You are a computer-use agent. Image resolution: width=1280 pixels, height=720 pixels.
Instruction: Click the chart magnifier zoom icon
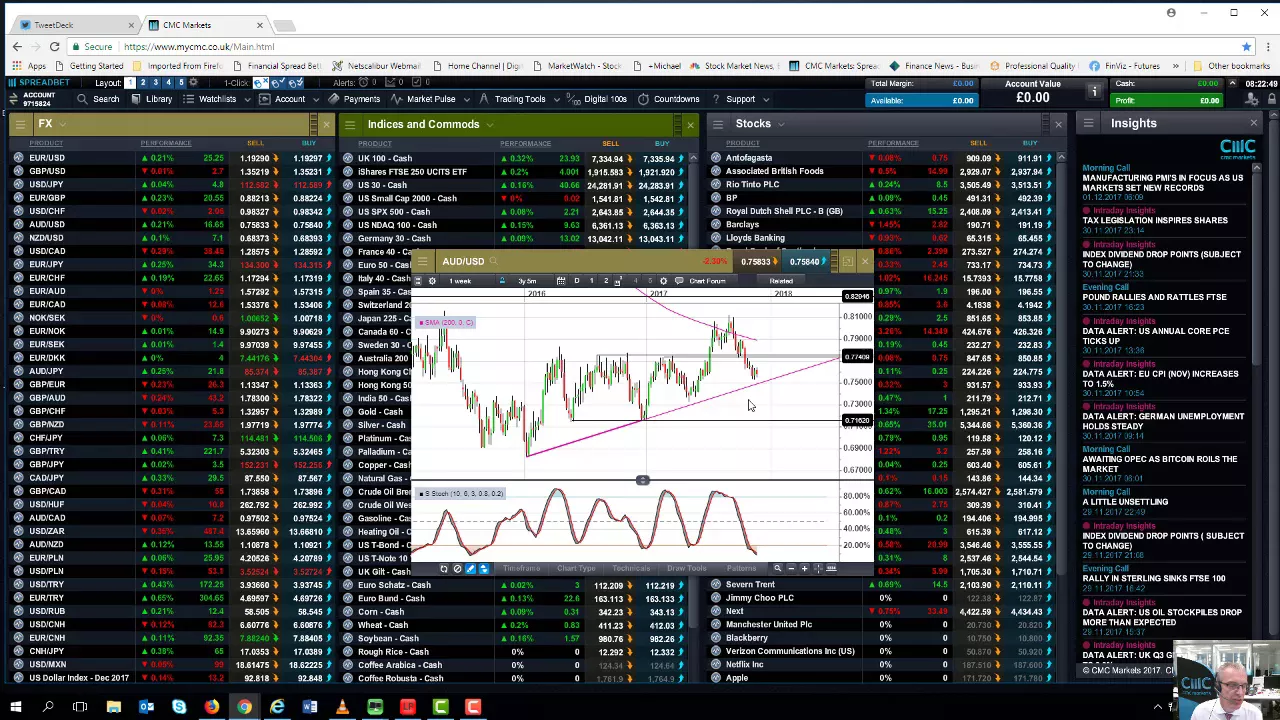tap(778, 568)
